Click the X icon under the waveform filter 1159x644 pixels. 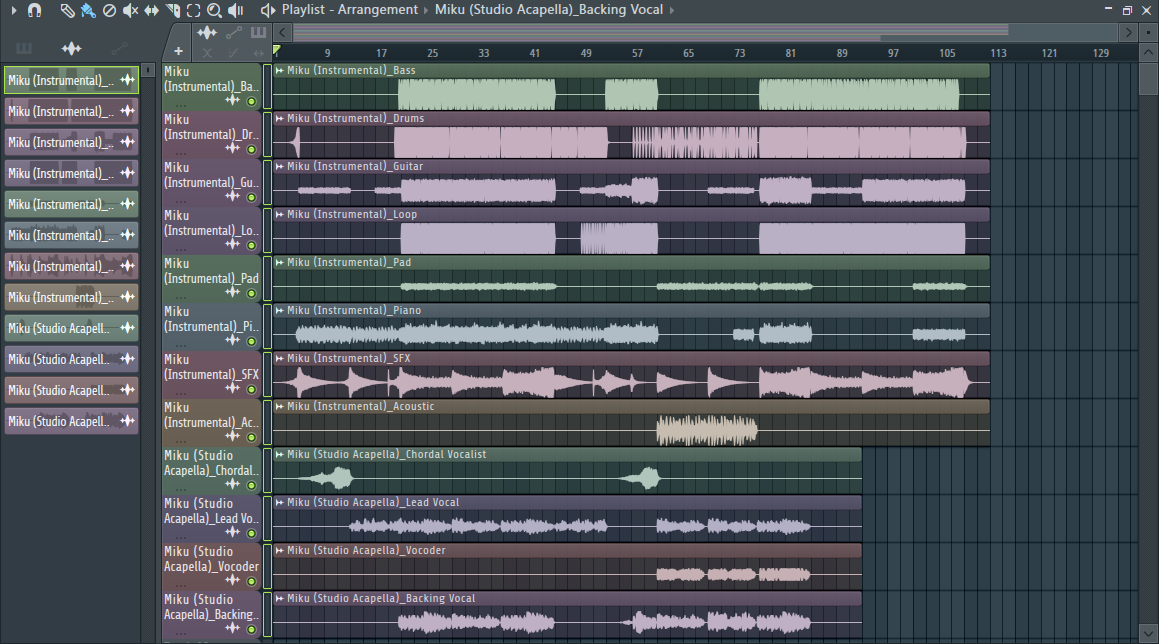tap(207, 53)
